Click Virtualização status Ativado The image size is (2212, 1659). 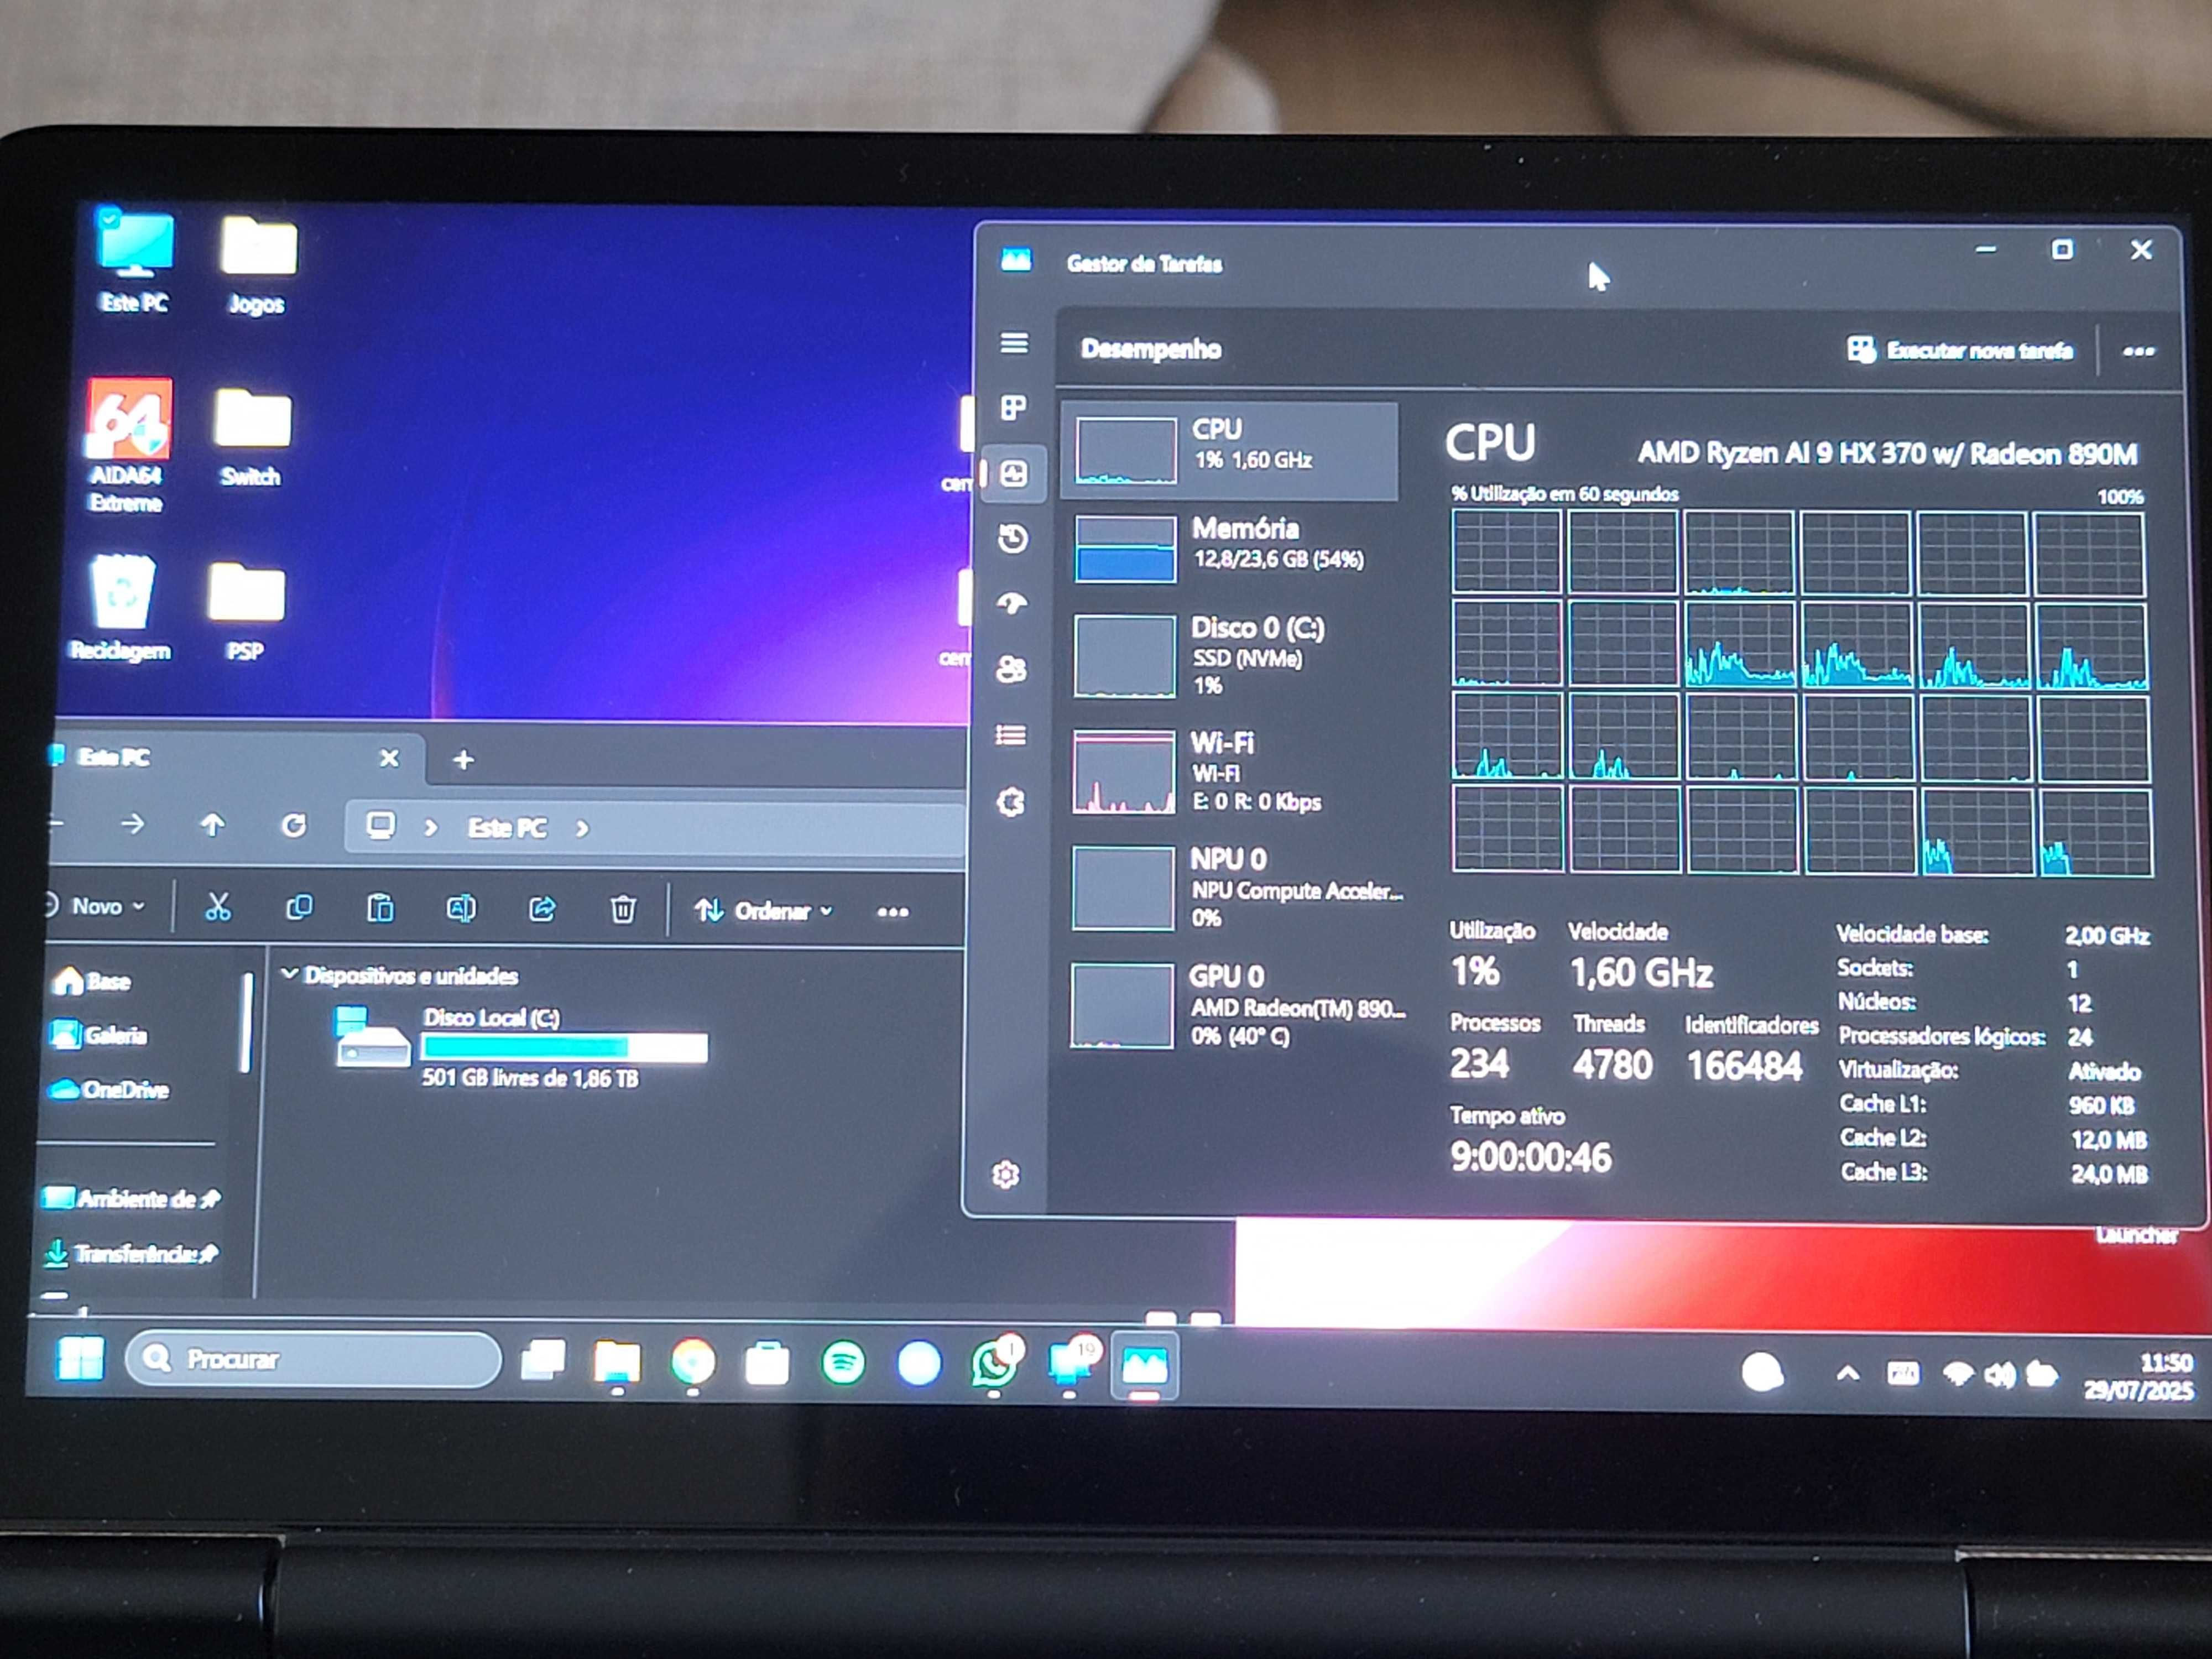(2104, 1071)
